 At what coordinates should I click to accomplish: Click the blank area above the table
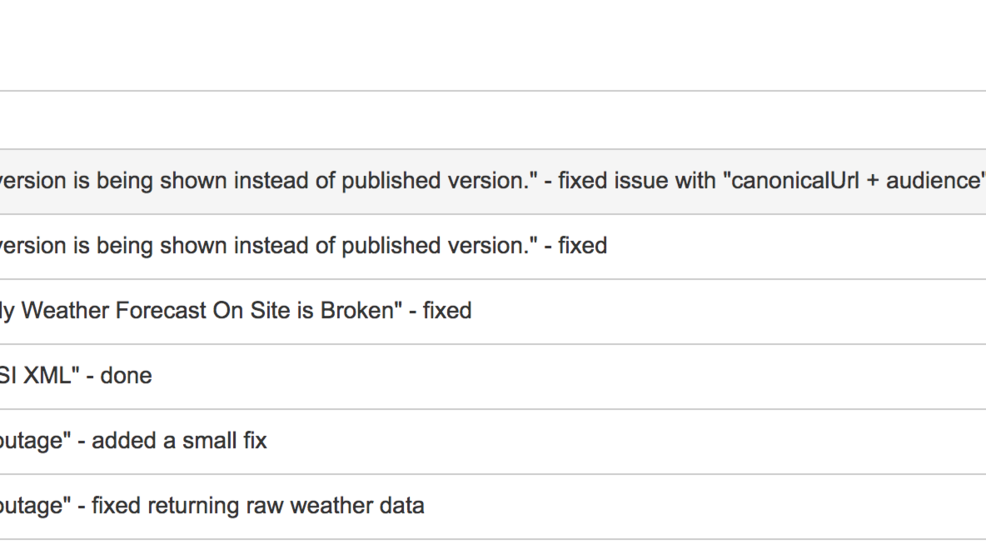(x=493, y=45)
